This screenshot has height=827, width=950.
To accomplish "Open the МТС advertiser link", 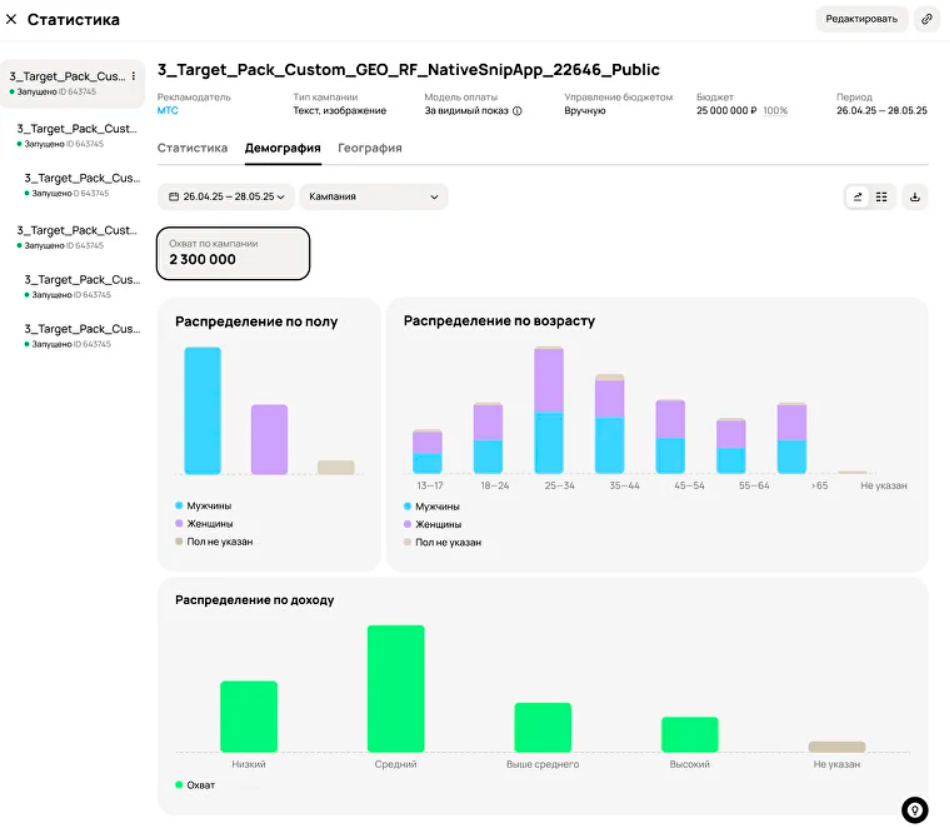I will point(167,111).
